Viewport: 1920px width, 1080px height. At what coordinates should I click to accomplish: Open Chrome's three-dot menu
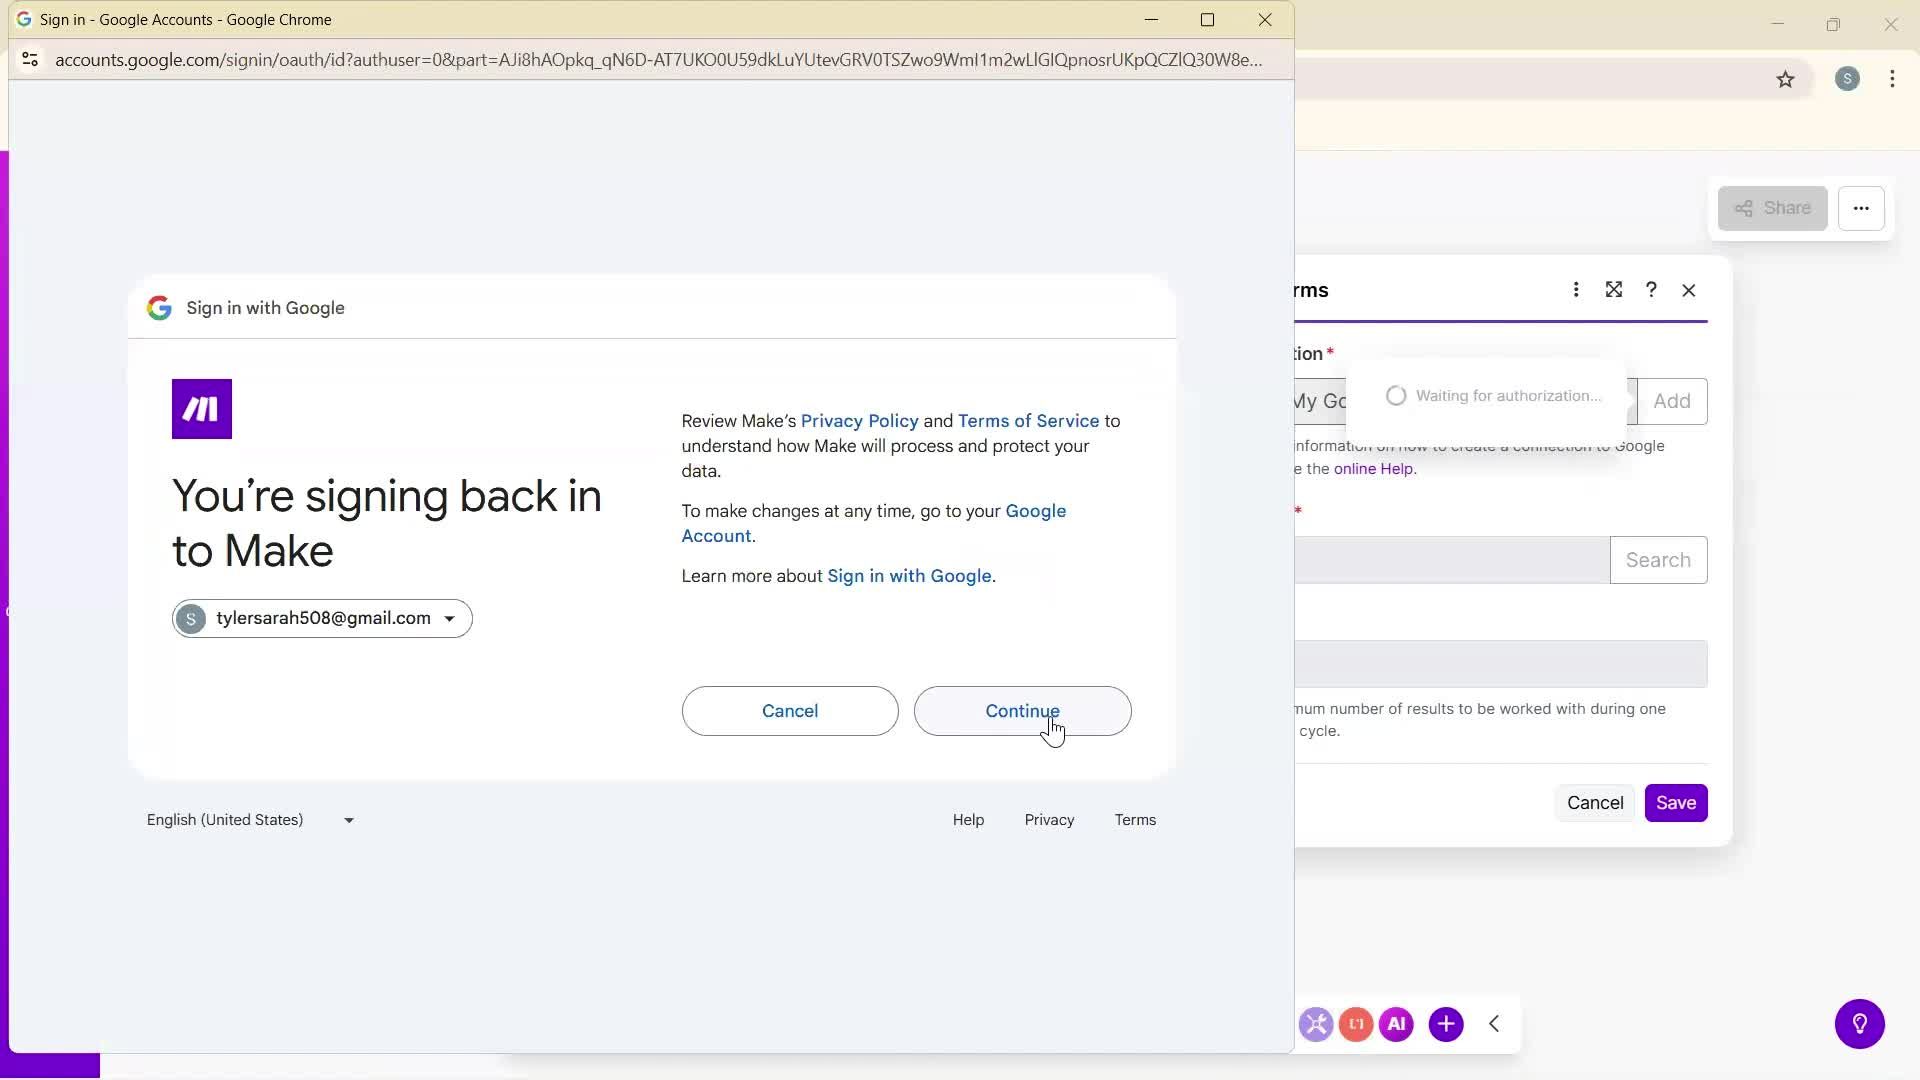(1892, 79)
